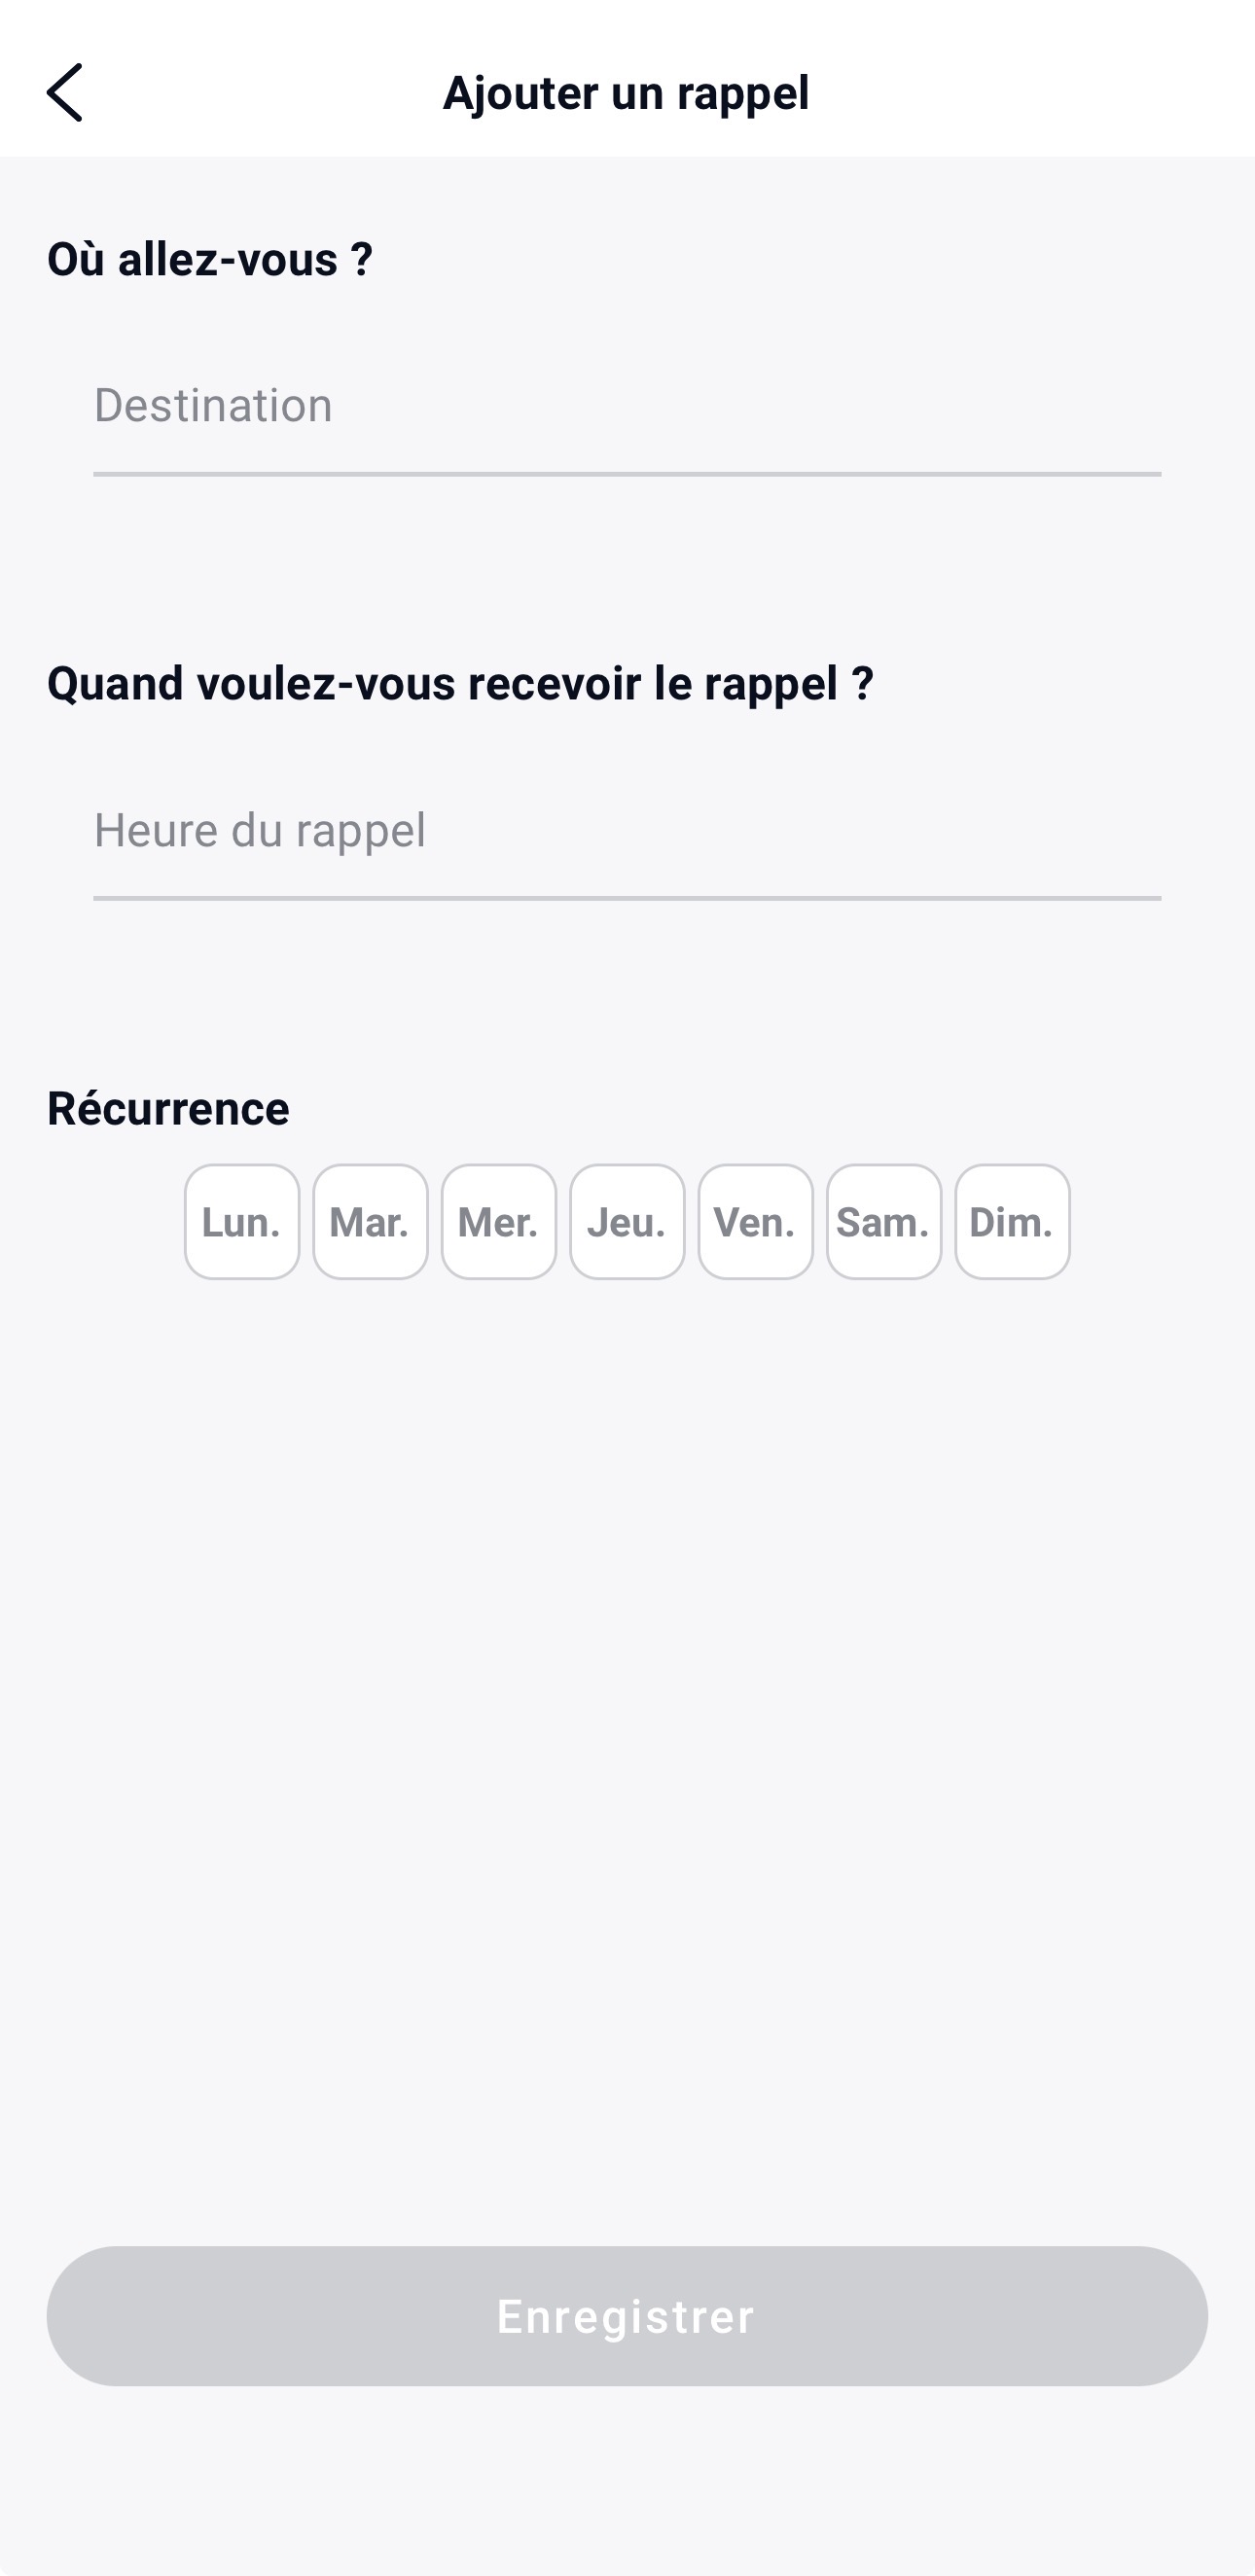This screenshot has width=1255, height=2576.
Task: Toggle Jeu. in the recurrence row
Action: click(627, 1221)
